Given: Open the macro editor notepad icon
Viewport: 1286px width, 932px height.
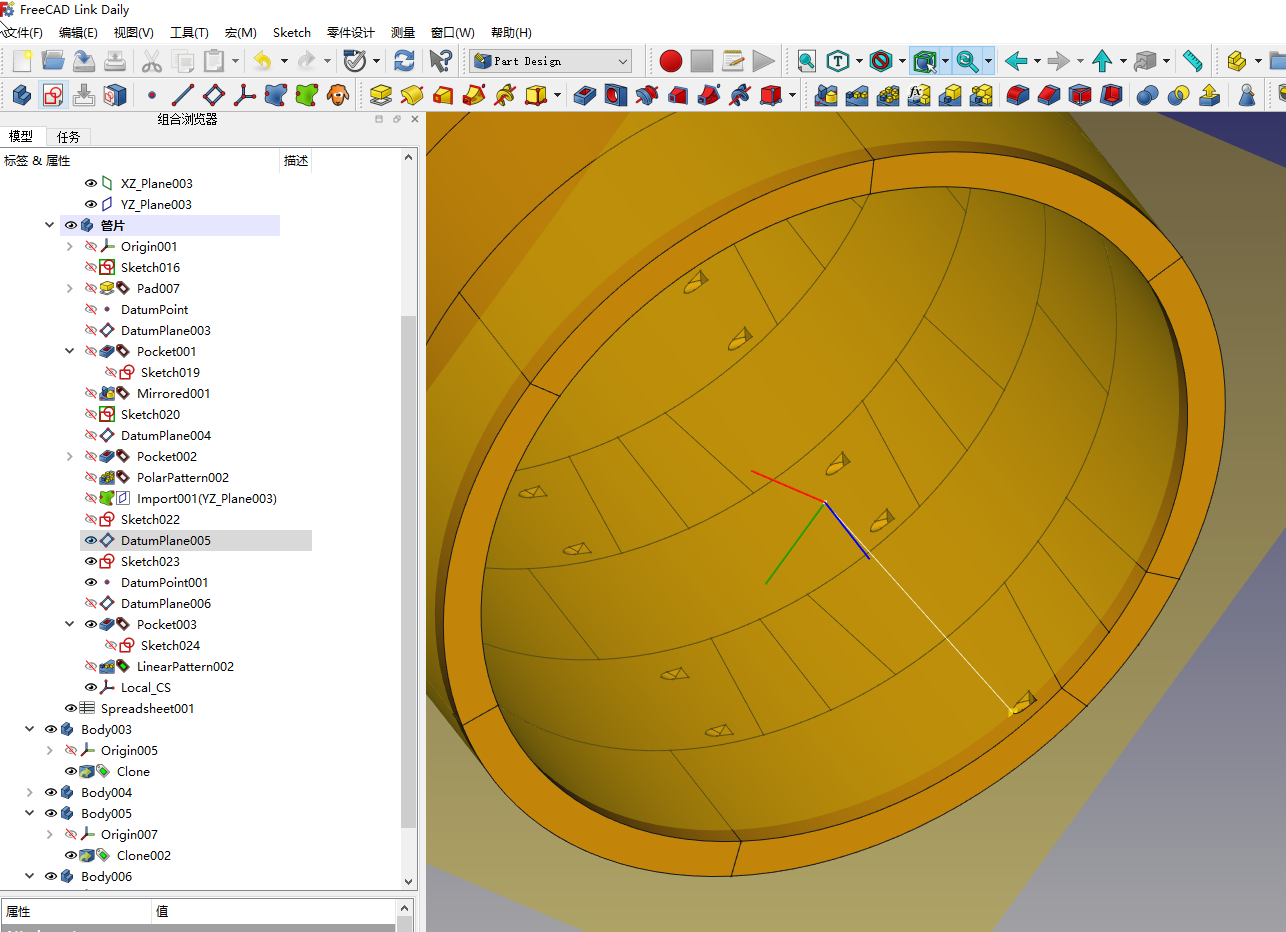Looking at the screenshot, I should (733, 61).
